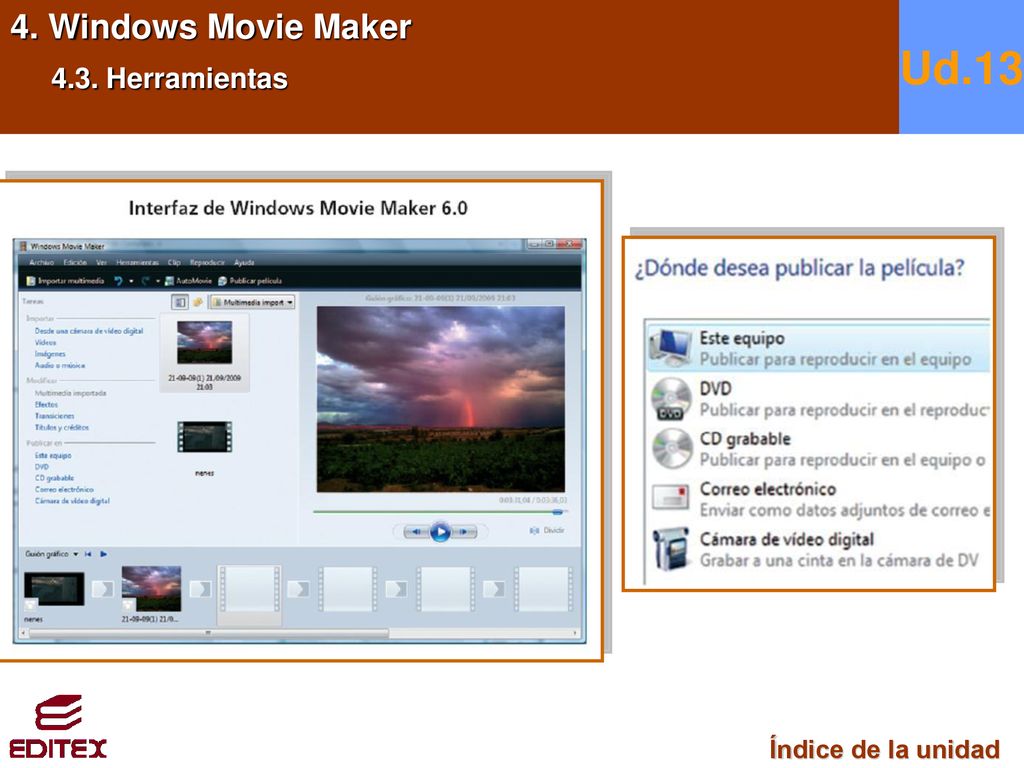Screen dimensions: 1024x768
Task: Select the 'CD grabable' publish option
Action: coord(819,449)
